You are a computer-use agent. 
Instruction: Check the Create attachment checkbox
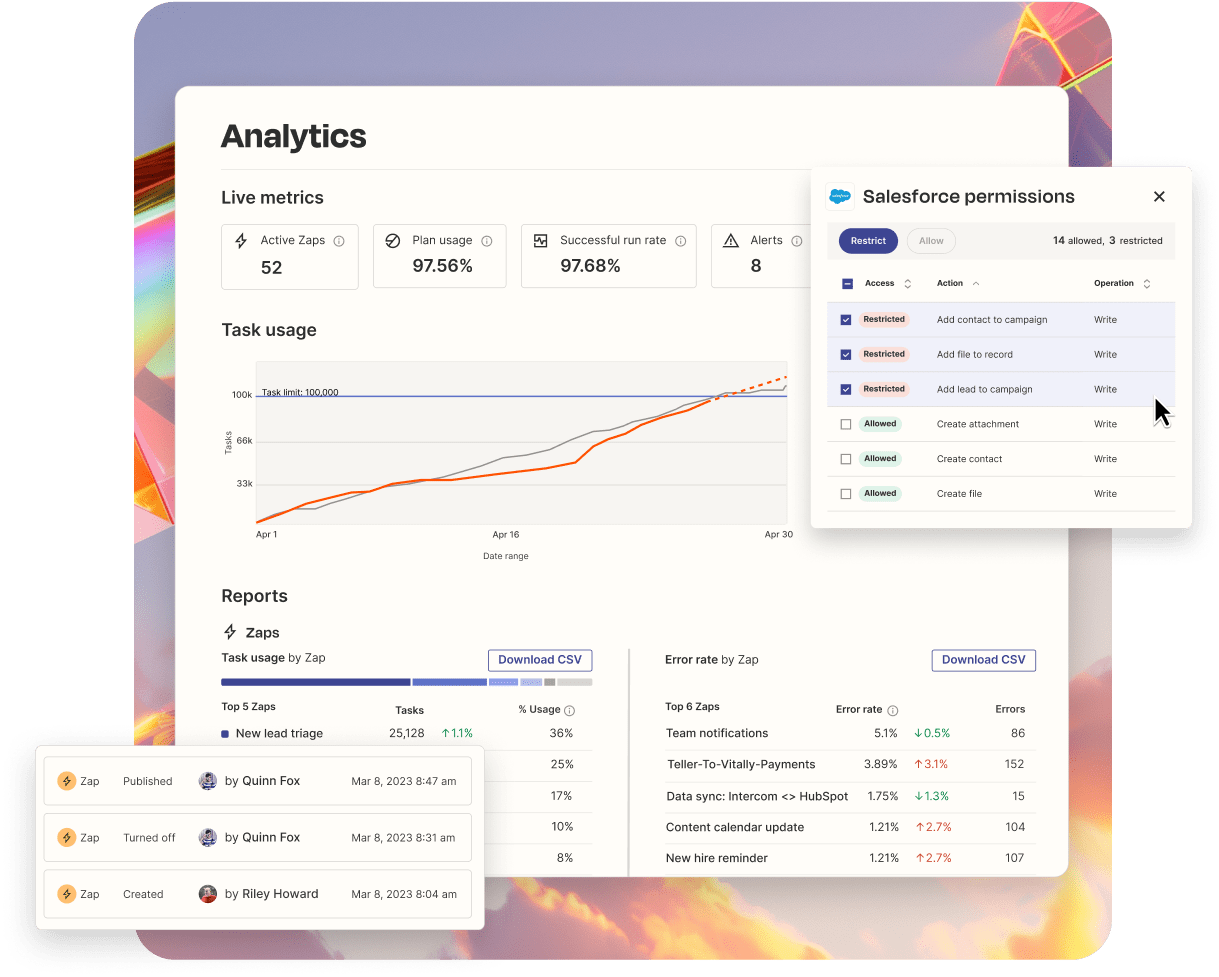[x=846, y=424]
